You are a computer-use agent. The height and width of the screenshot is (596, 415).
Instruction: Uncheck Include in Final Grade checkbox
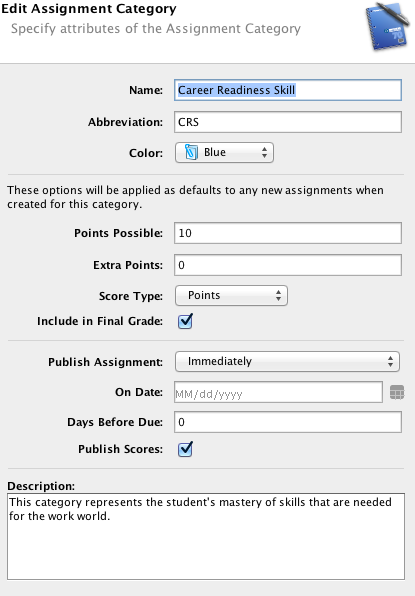pyautogui.click(x=185, y=321)
